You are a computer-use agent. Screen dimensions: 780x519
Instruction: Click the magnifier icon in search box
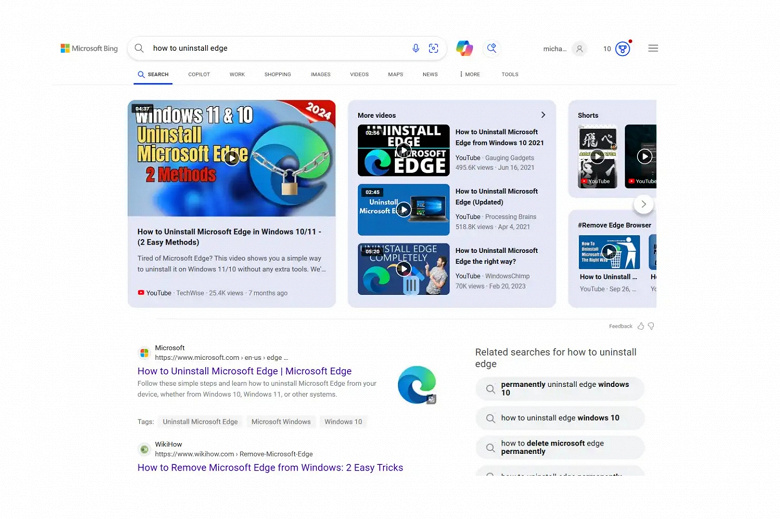click(x=139, y=48)
